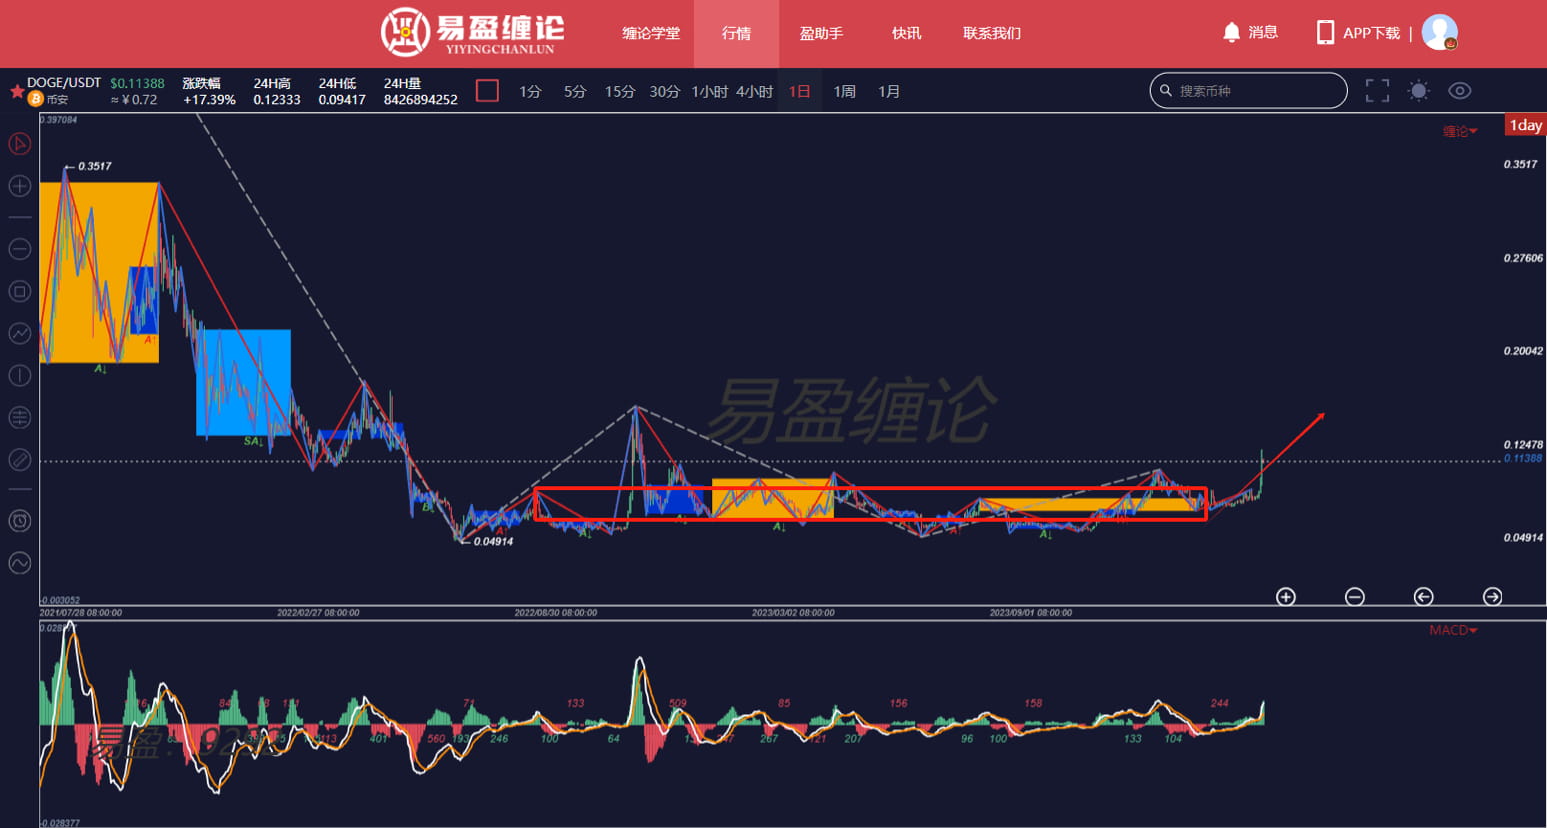Select the drawing cursor tool in left toolbar
Viewport: 1547px width, 828px height.
click(19, 144)
